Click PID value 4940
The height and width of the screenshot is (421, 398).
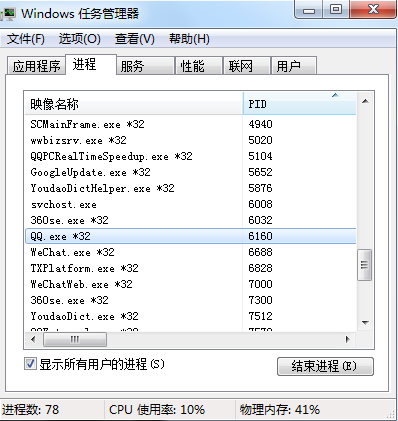click(x=260, y=124)
